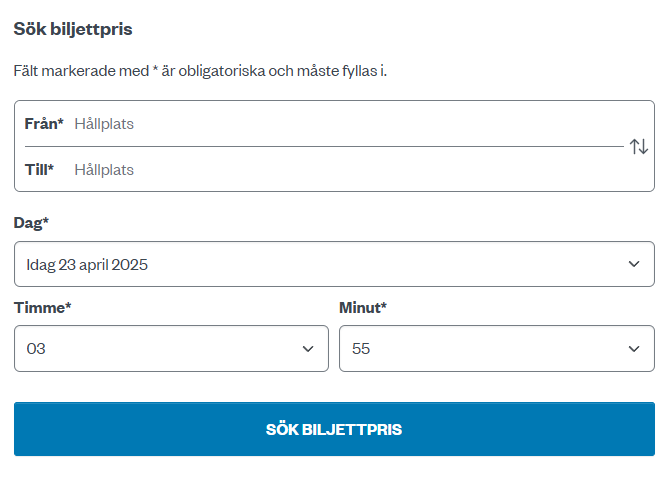Click the Dag* label
The width and height of the screenshot is (657, 480).
click(31, 223)
